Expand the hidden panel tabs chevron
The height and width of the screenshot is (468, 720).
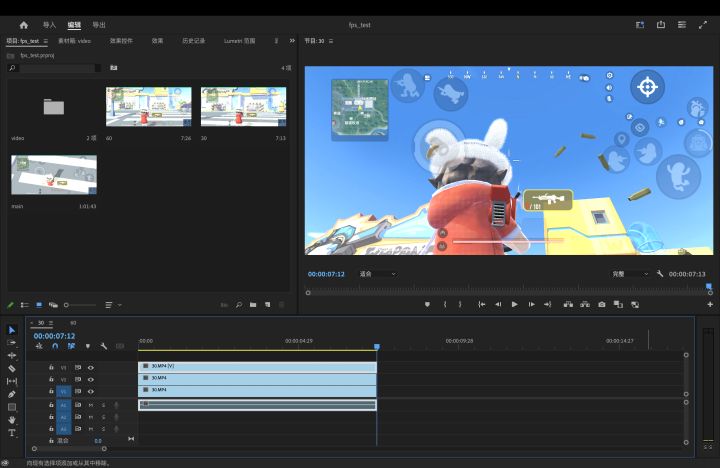(292, 41)
